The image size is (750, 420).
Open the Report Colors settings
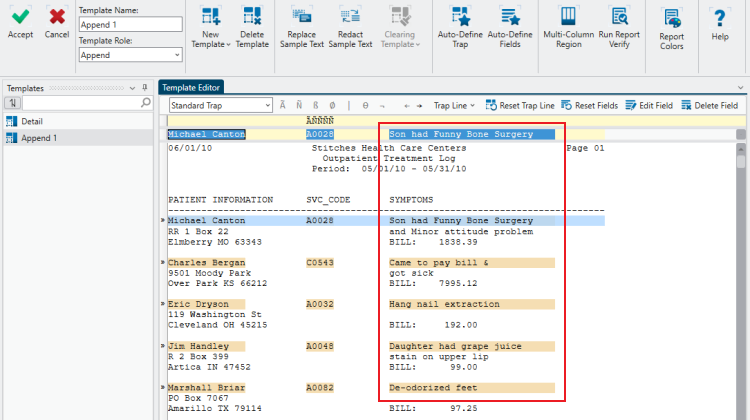(x=672, y=20)
